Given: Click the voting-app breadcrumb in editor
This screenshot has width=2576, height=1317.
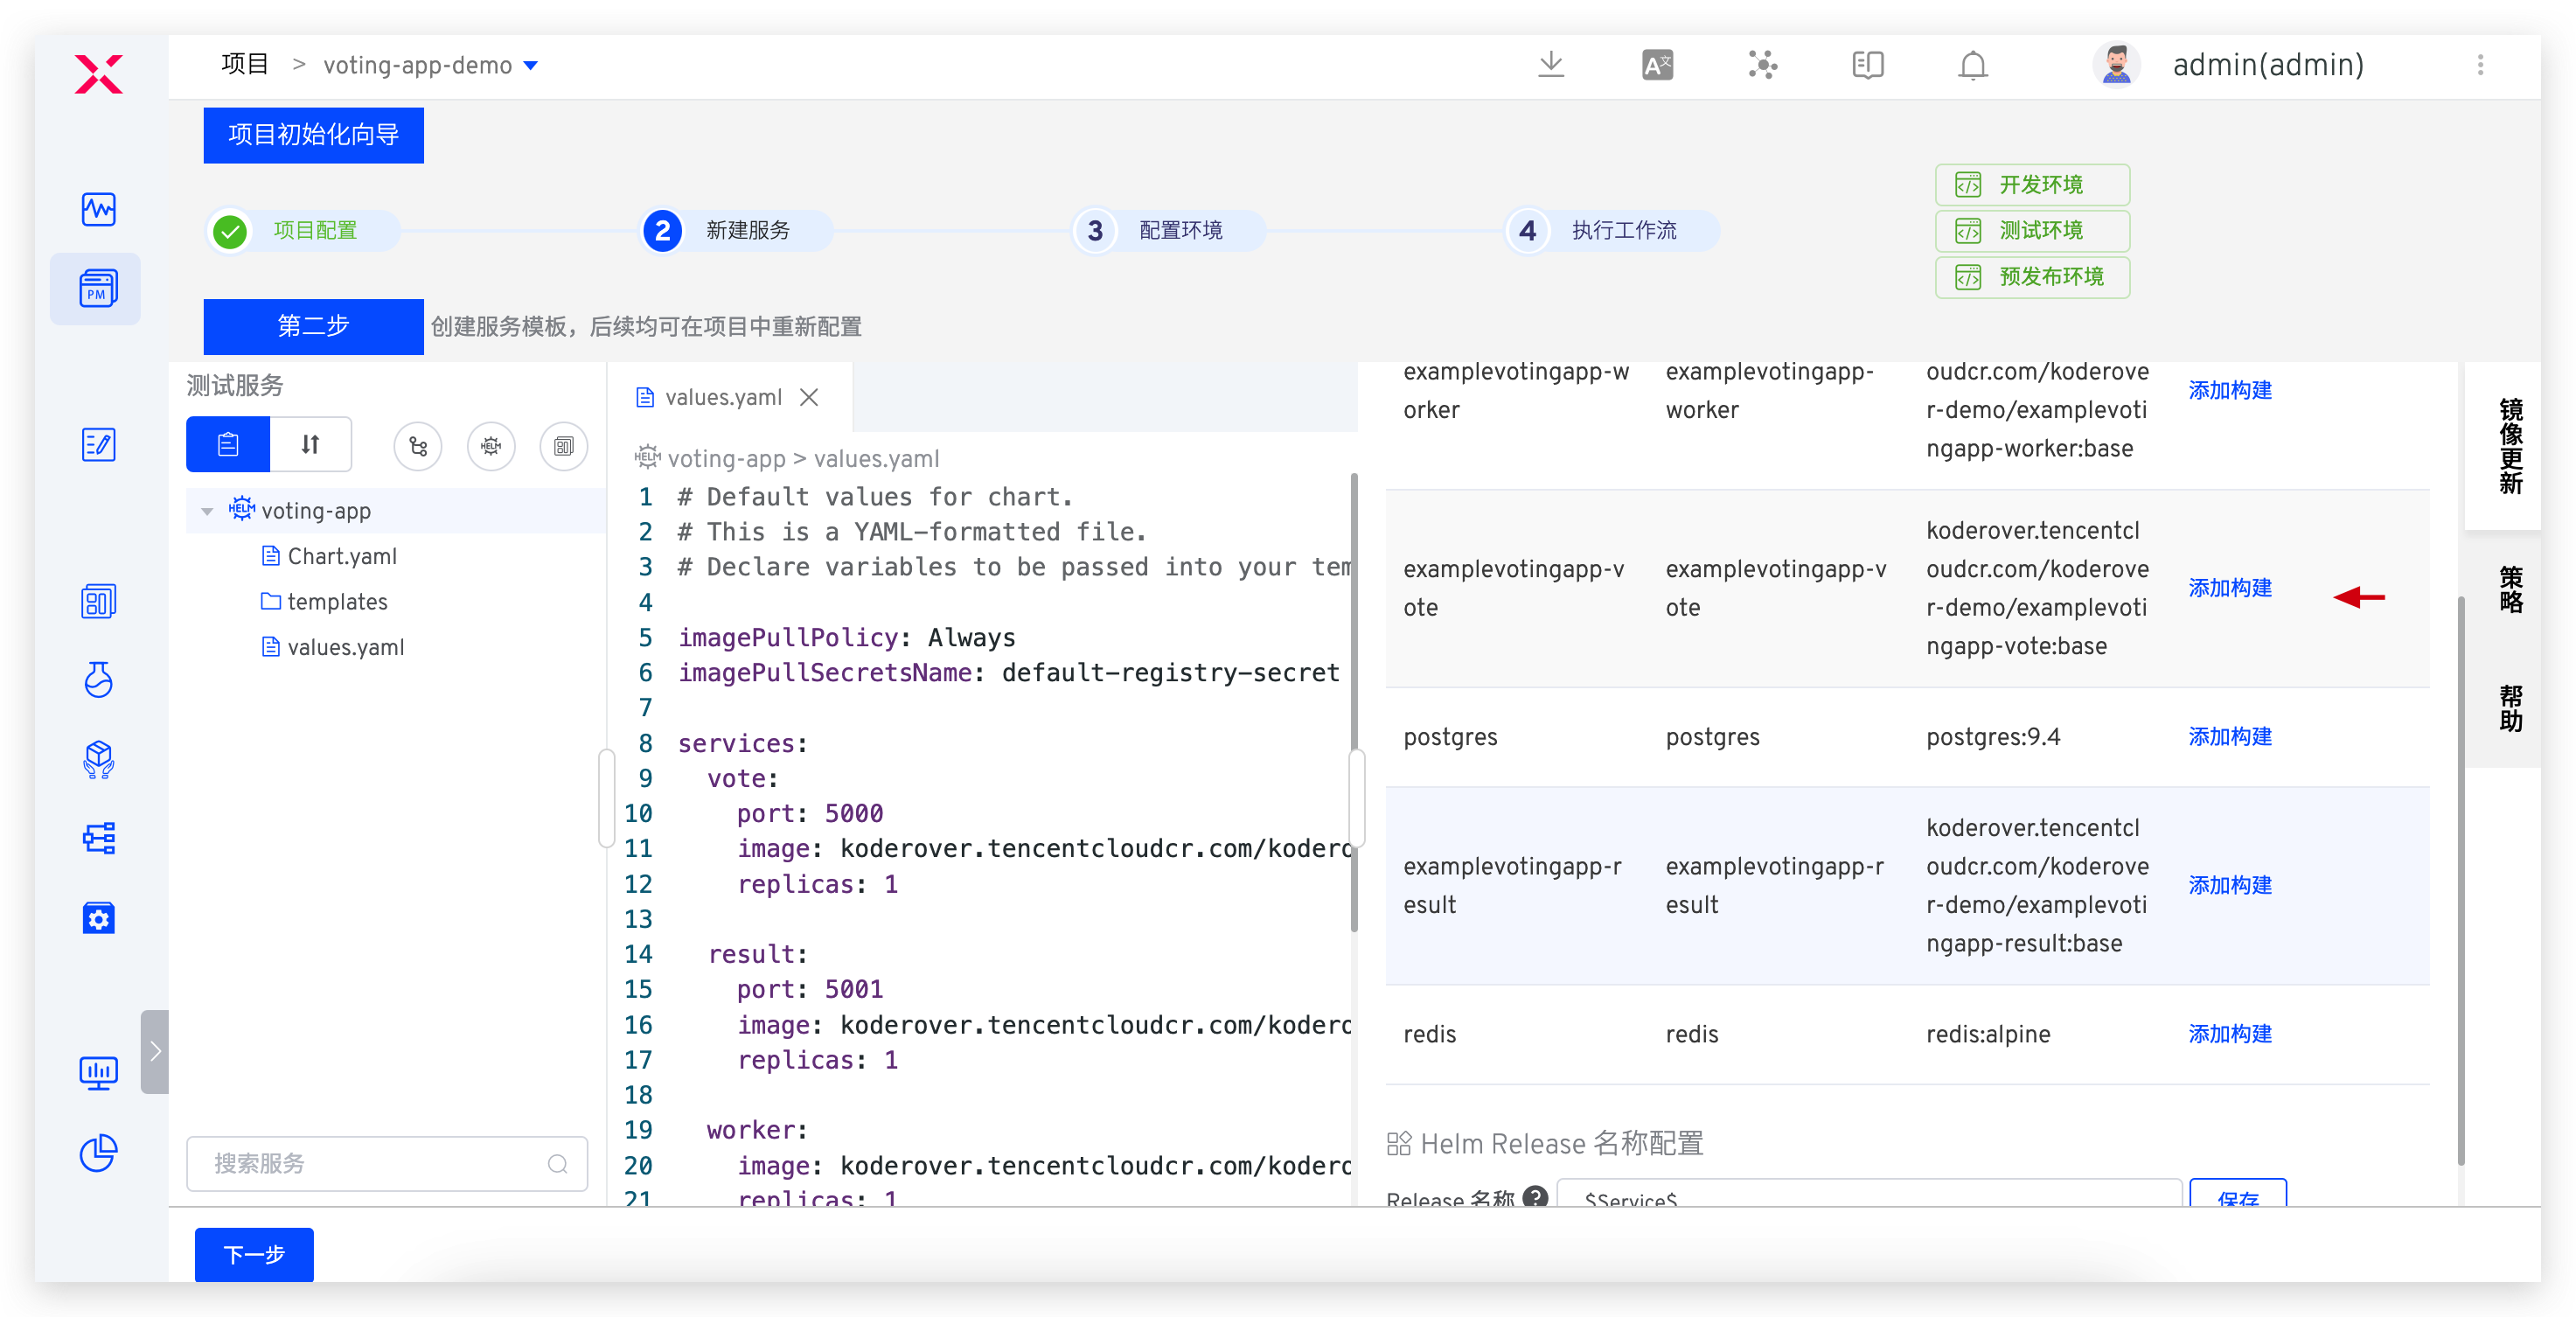Looking at the screenshot, I should [726, 459].
